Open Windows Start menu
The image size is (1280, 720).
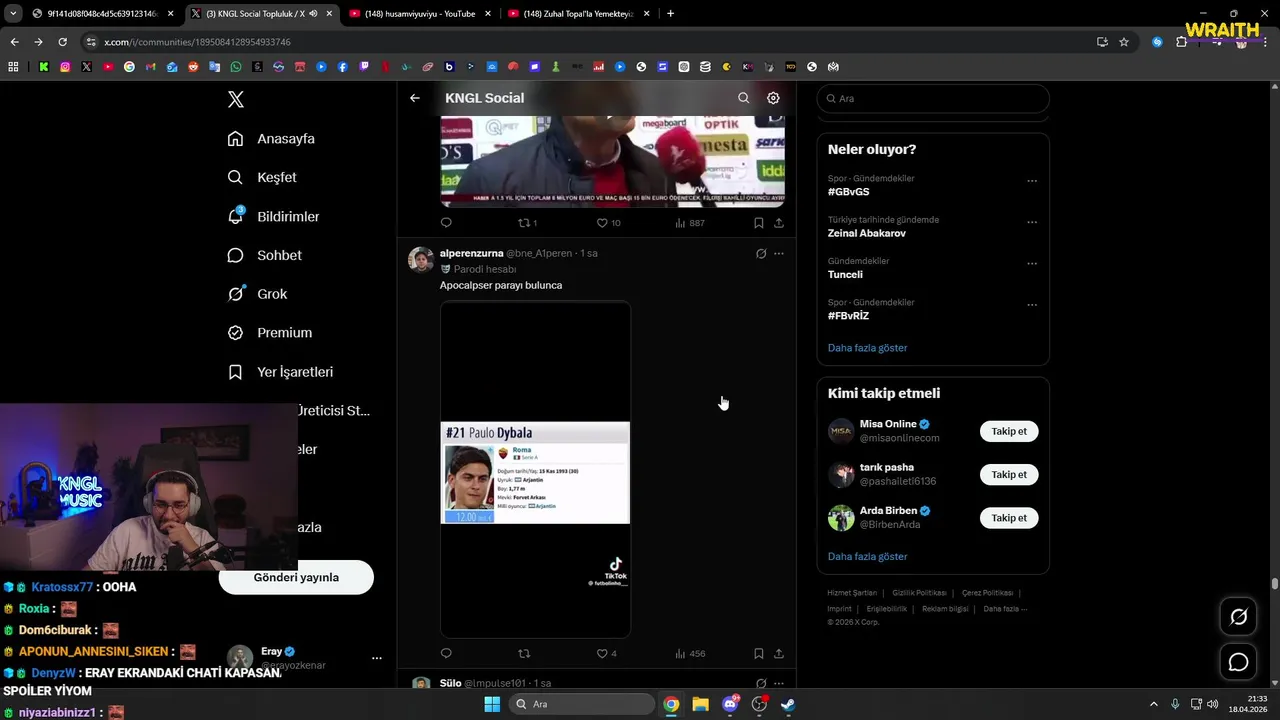(x=492, y=704)
